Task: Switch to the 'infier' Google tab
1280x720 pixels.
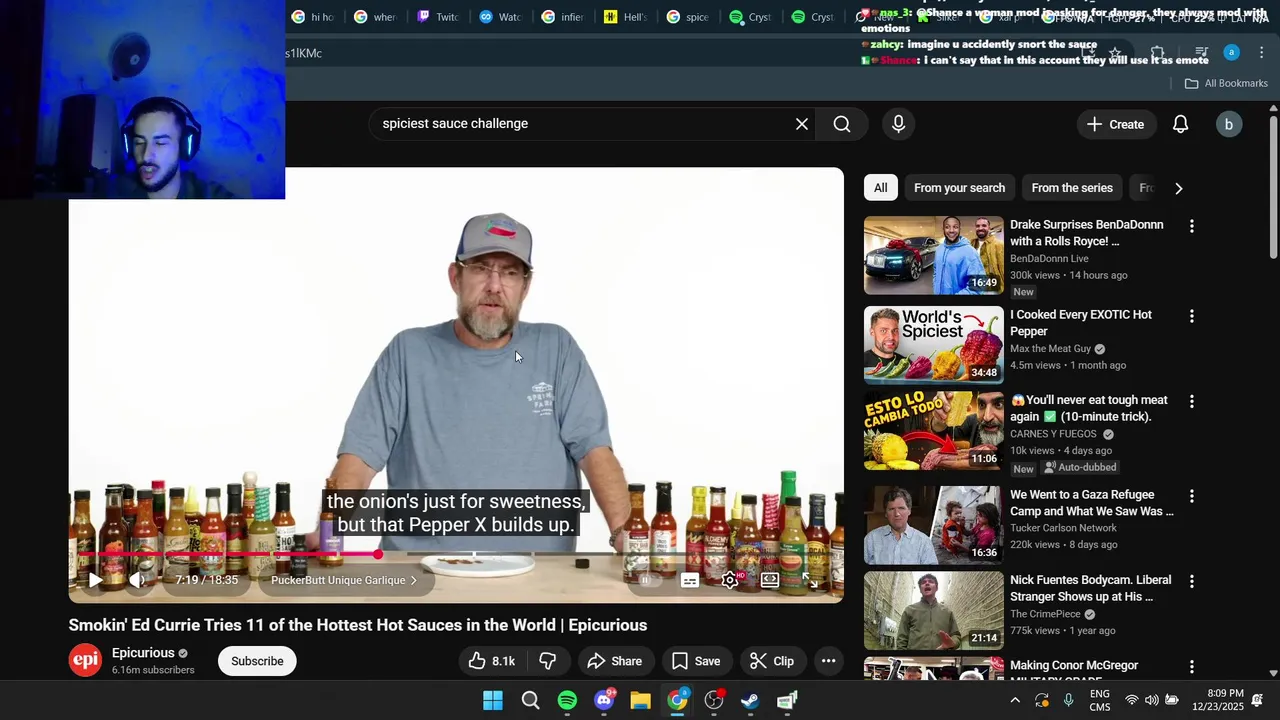Action: 562,17
